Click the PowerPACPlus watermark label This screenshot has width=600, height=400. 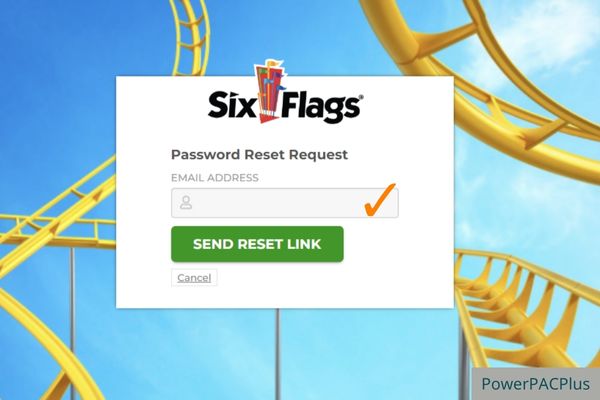click(x=535, y=384)
